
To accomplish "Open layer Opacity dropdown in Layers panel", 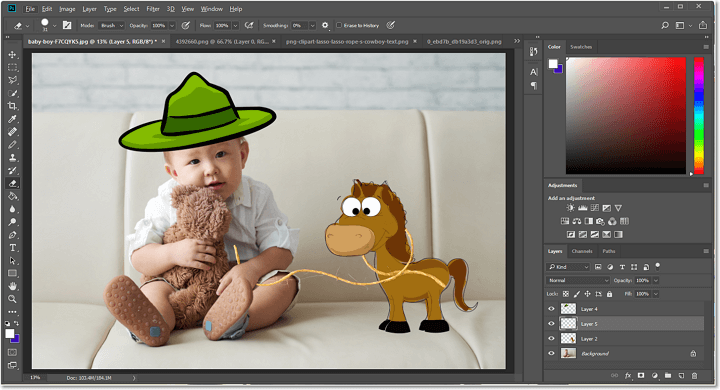I will (656, 280).
